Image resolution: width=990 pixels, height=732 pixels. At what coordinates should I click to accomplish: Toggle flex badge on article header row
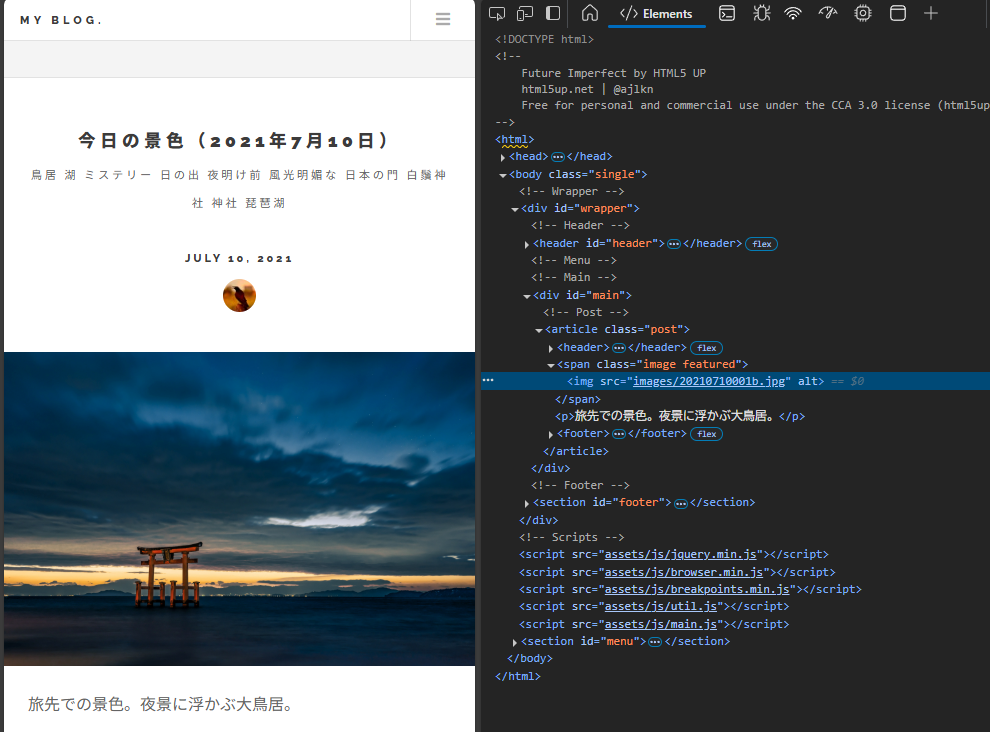pyautogui.click(x=707, y=348)
